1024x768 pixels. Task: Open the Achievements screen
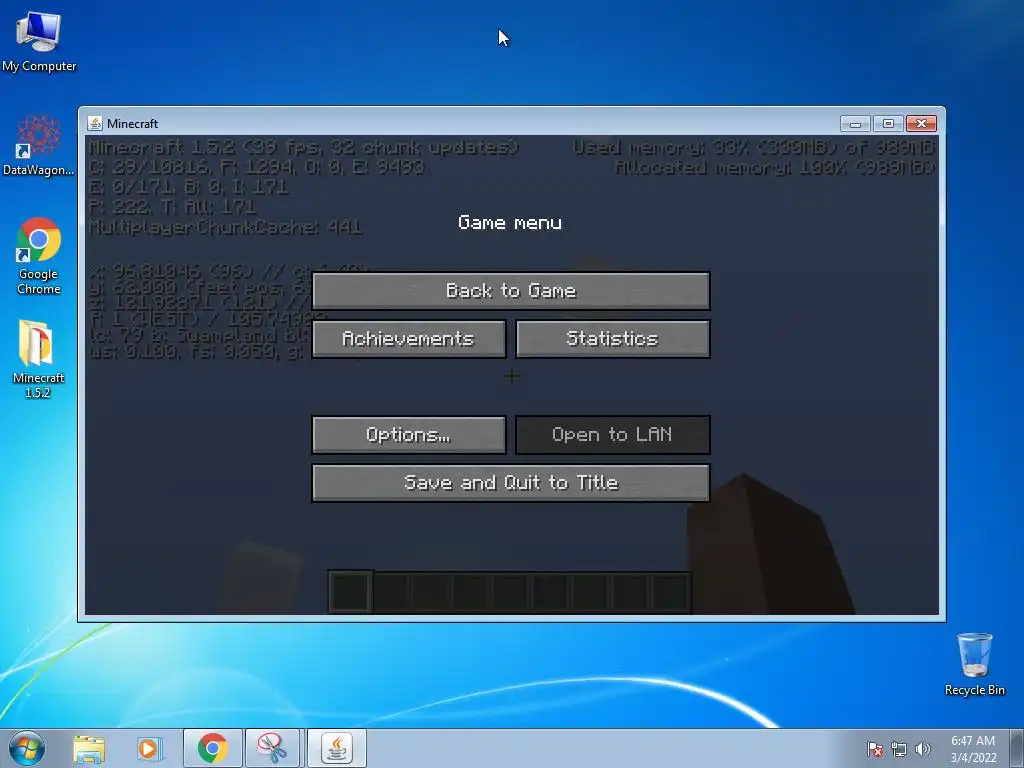pos(409,338)
